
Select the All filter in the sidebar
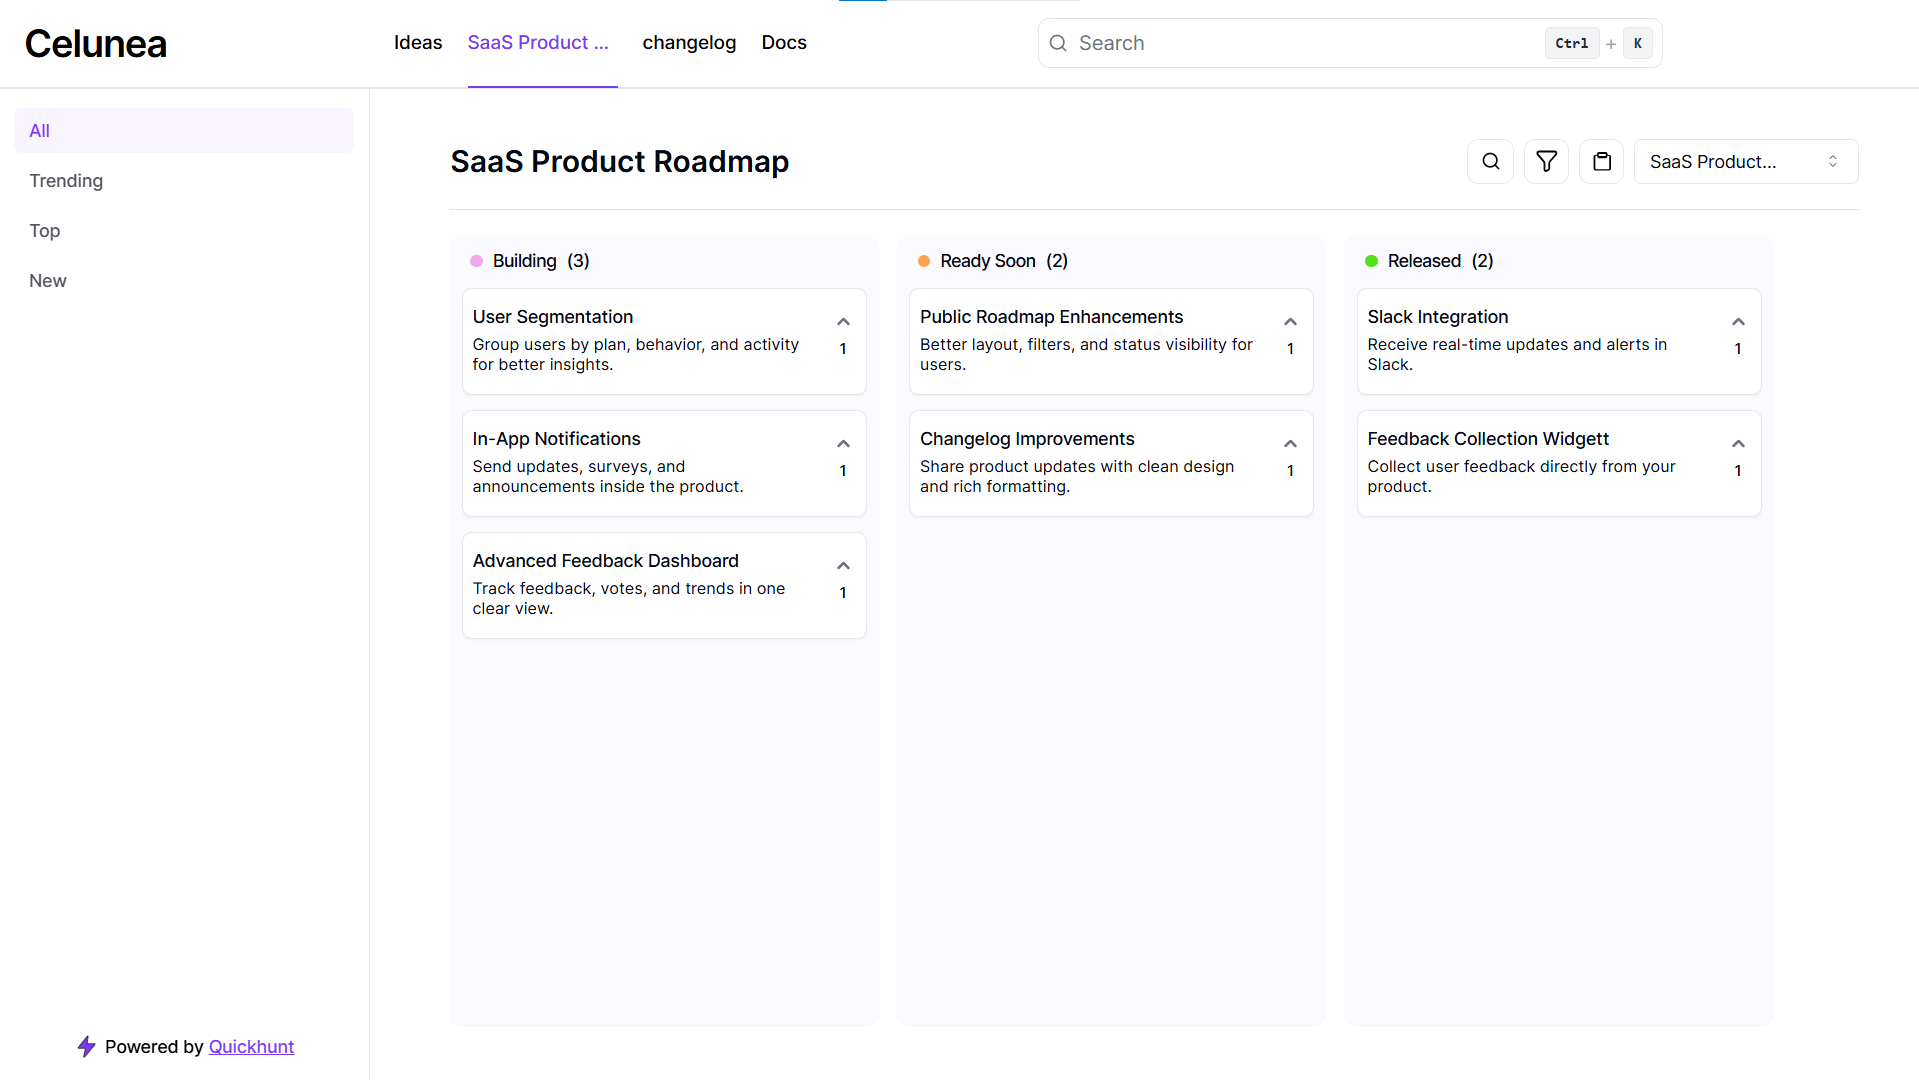click(x=184, y=130)
